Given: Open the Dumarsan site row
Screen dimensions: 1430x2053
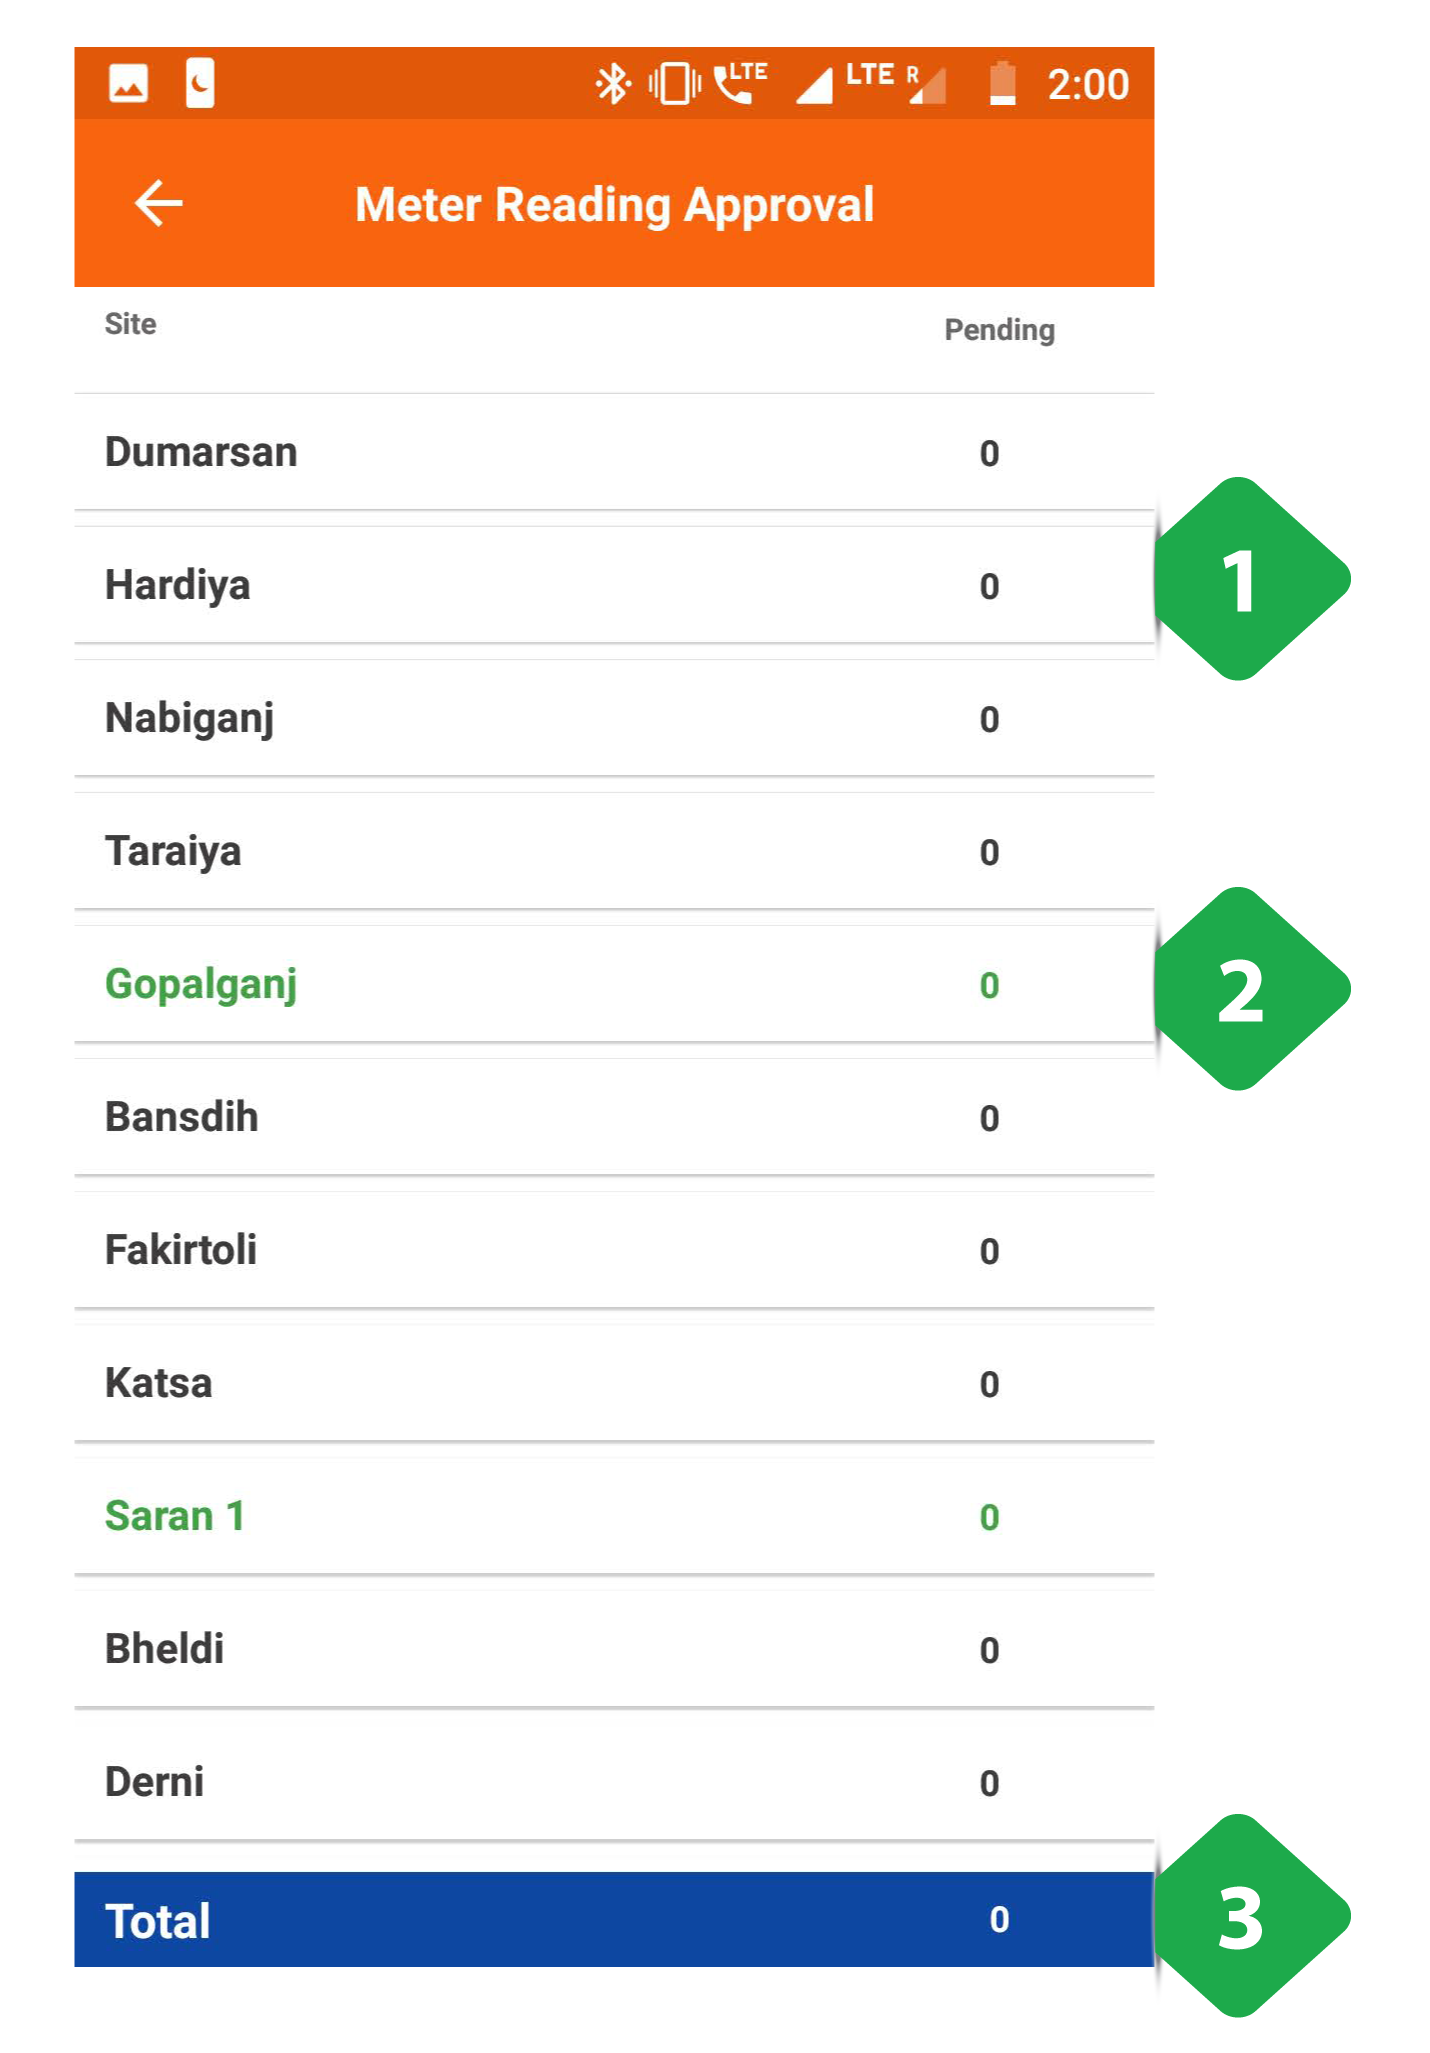Looking at the screenshot, I should pos(614,453).
